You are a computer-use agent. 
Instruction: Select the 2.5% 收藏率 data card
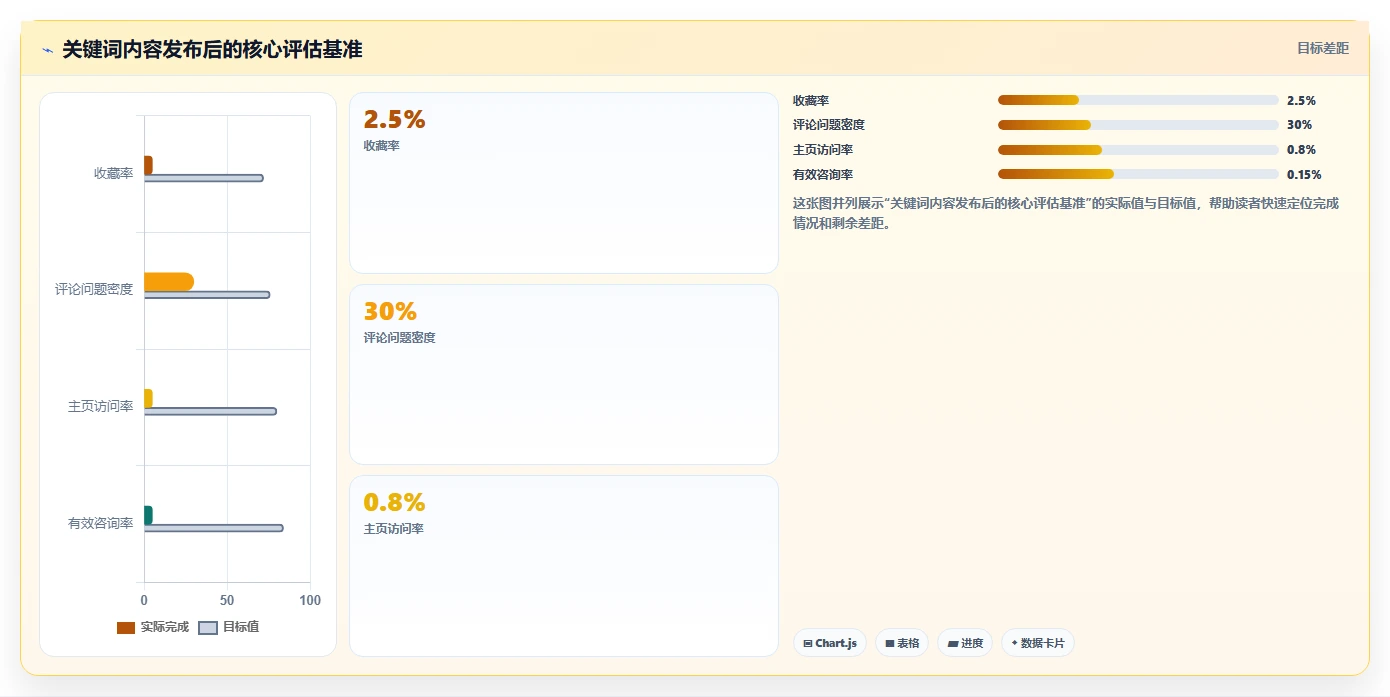click(564, 183)
